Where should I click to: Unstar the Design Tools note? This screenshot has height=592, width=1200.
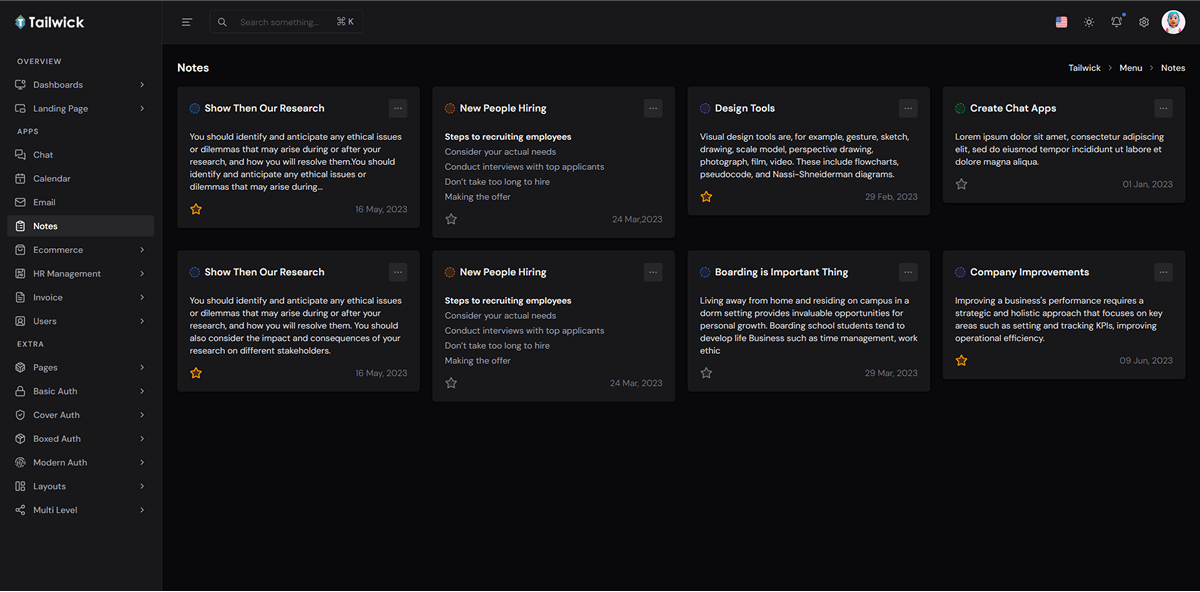[706, 197]
